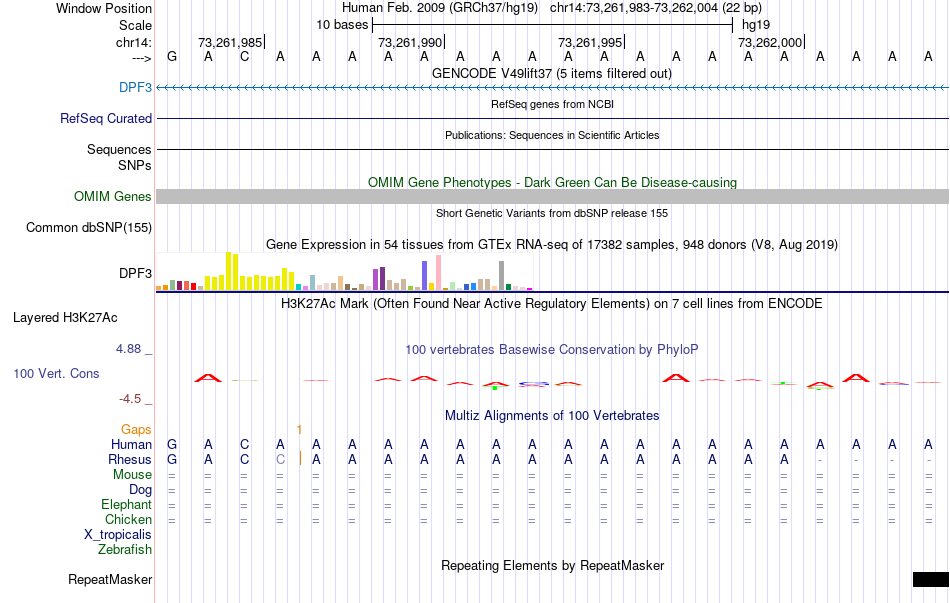The image size is (950, 603).
Task: Click Multiz Alignments of 100 Vertebrates title
Action: [x=552, y=415]
